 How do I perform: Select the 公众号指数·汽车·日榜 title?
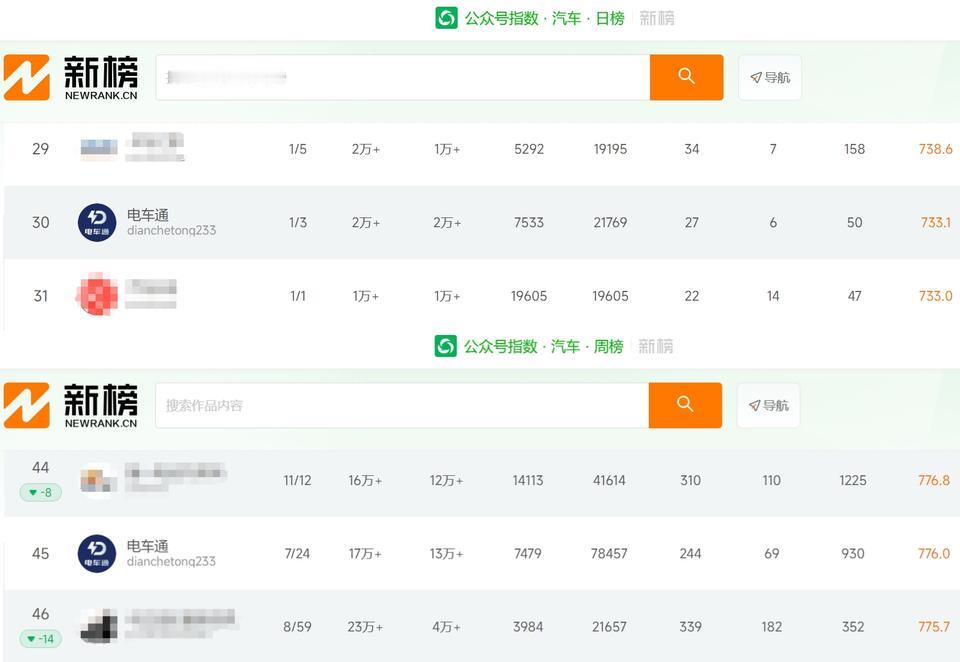click(x=545, y=18)
